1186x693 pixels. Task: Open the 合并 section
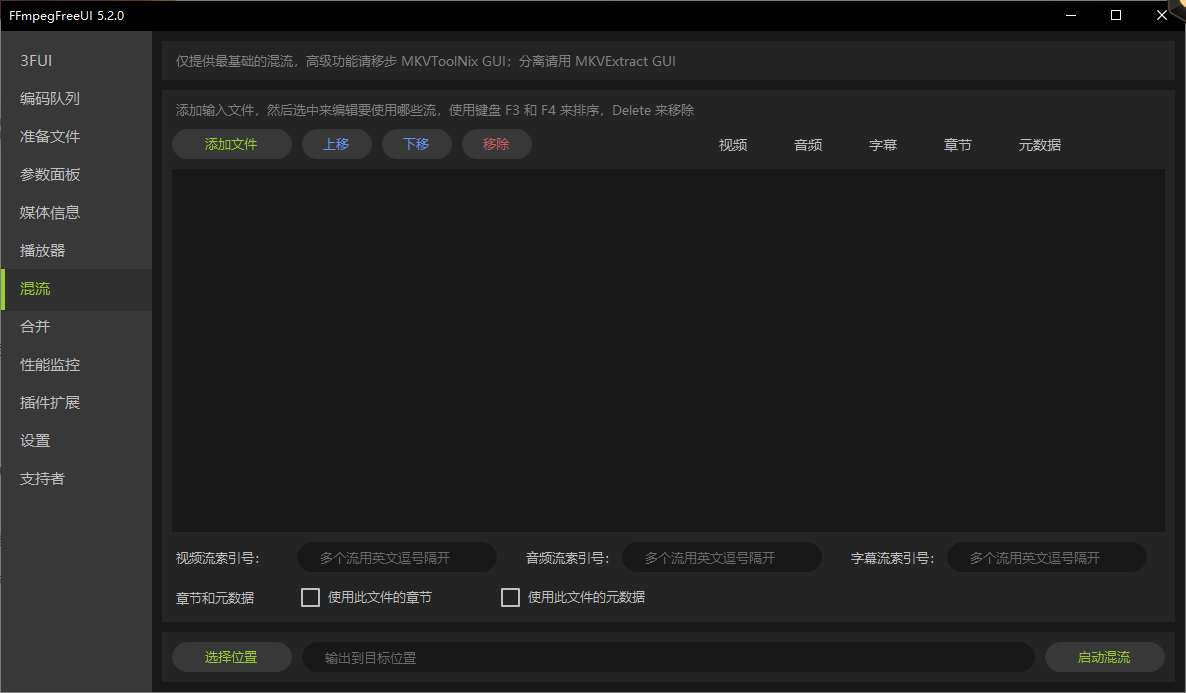[x=33, y=326]
